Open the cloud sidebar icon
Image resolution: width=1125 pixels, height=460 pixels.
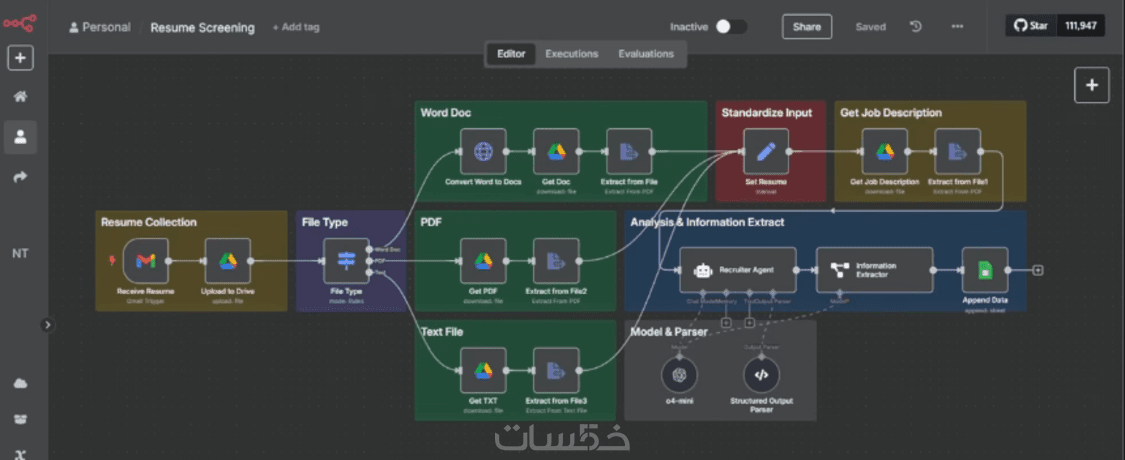click(x=20, y=383)
